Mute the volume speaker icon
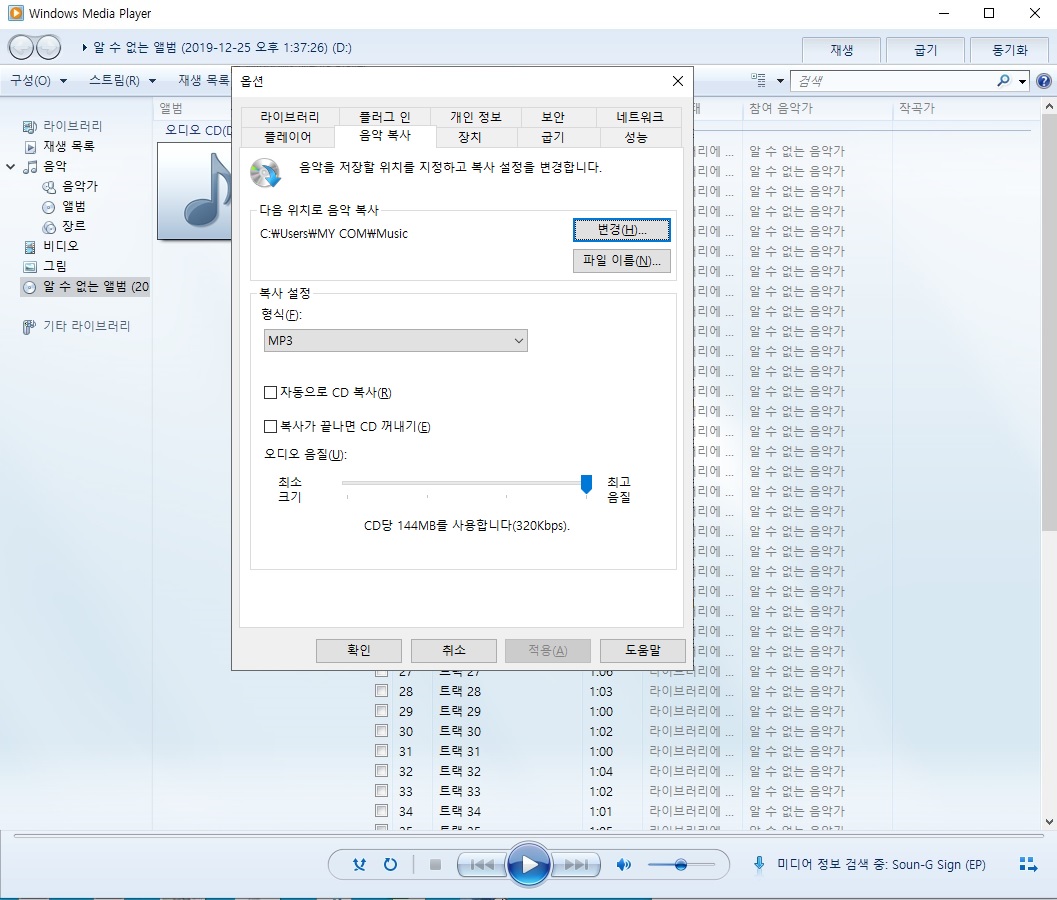 point(624,864)
